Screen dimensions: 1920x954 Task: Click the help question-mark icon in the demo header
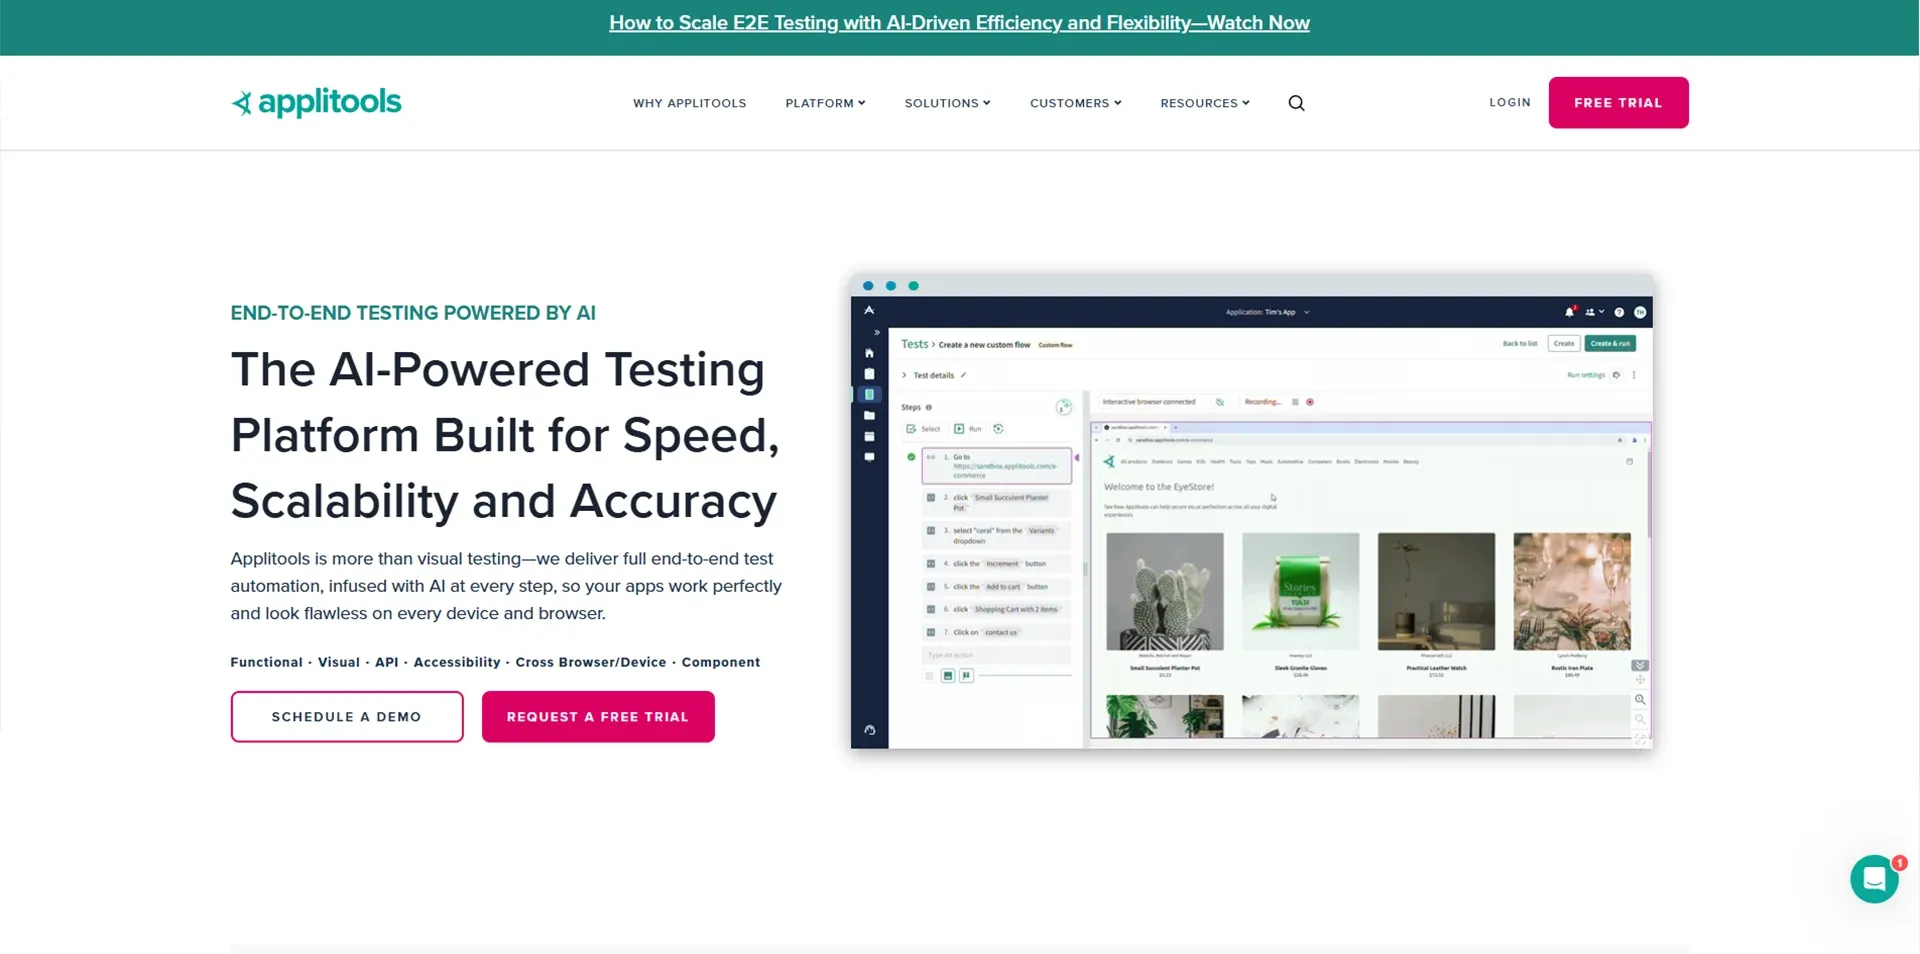coord(1619,312)
